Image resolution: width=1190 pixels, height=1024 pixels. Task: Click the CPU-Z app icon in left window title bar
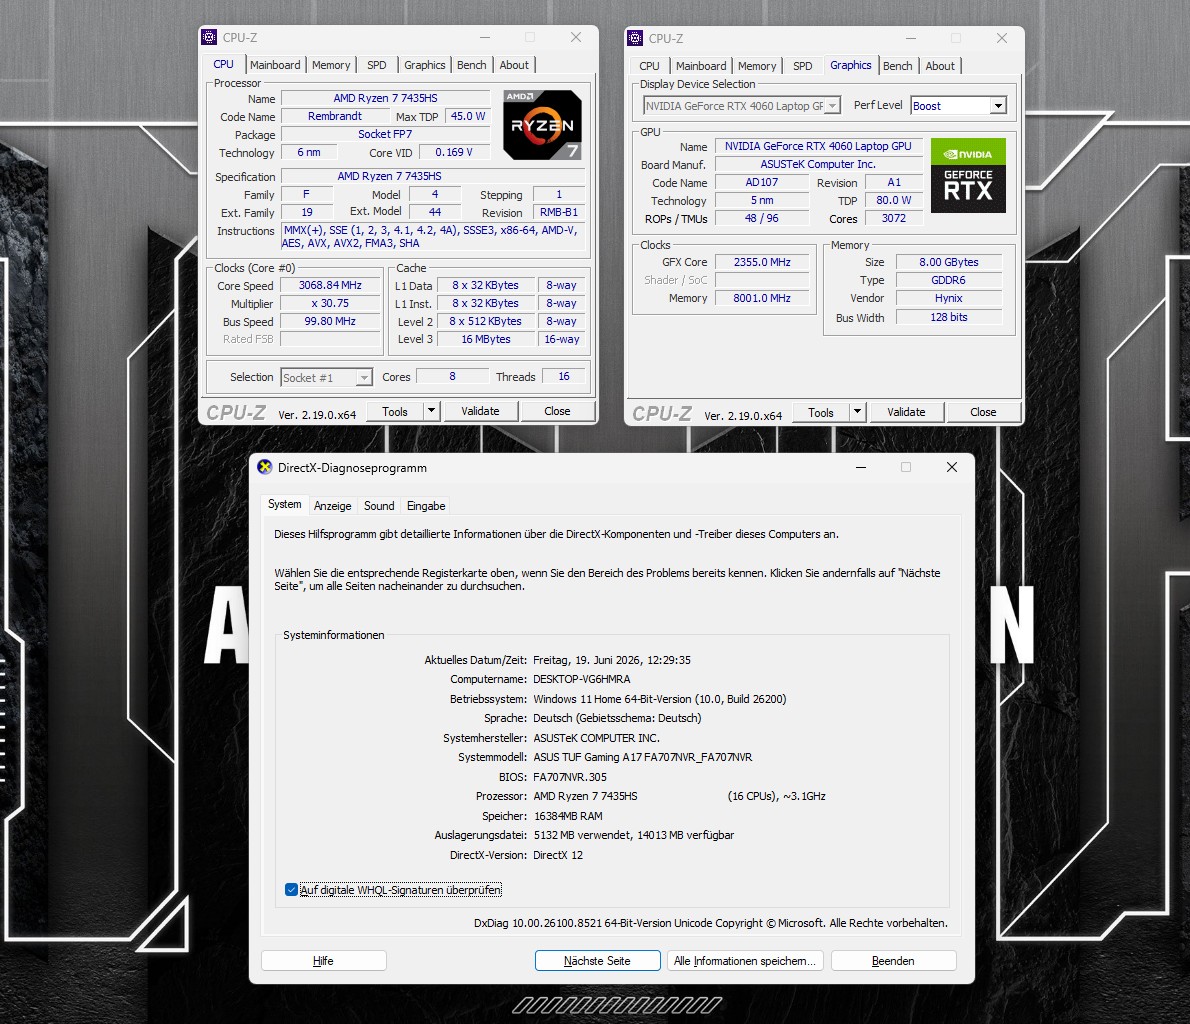pyautogui.click(x=209, y=37)
